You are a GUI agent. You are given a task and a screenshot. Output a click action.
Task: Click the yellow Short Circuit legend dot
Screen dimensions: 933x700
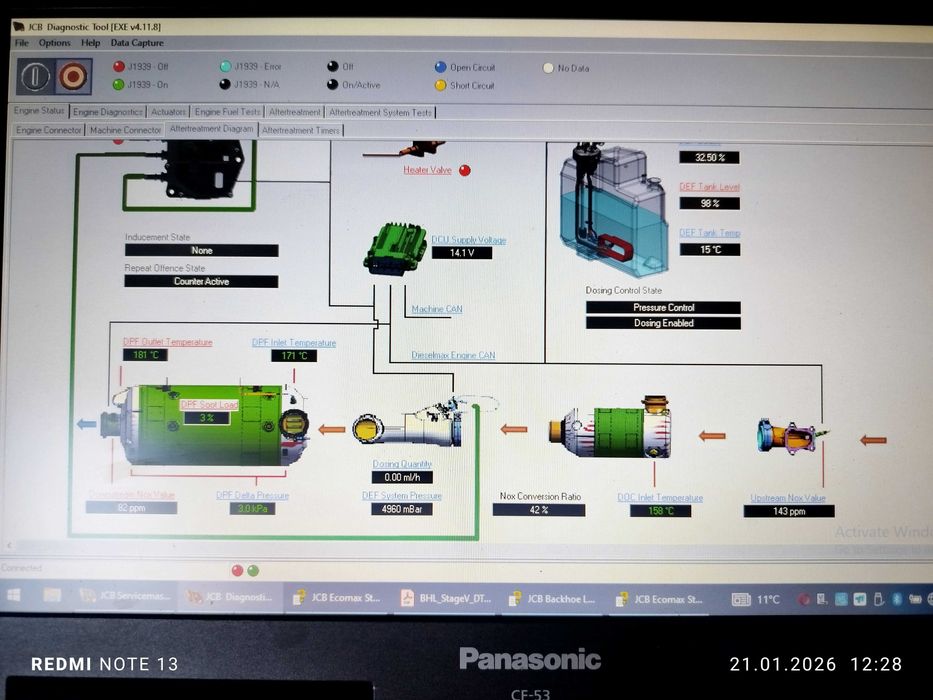coord(440,85)
